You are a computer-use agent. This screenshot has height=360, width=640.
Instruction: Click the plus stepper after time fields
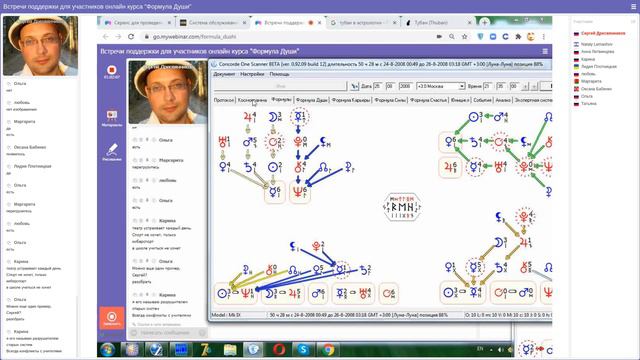tap(525, 86)
